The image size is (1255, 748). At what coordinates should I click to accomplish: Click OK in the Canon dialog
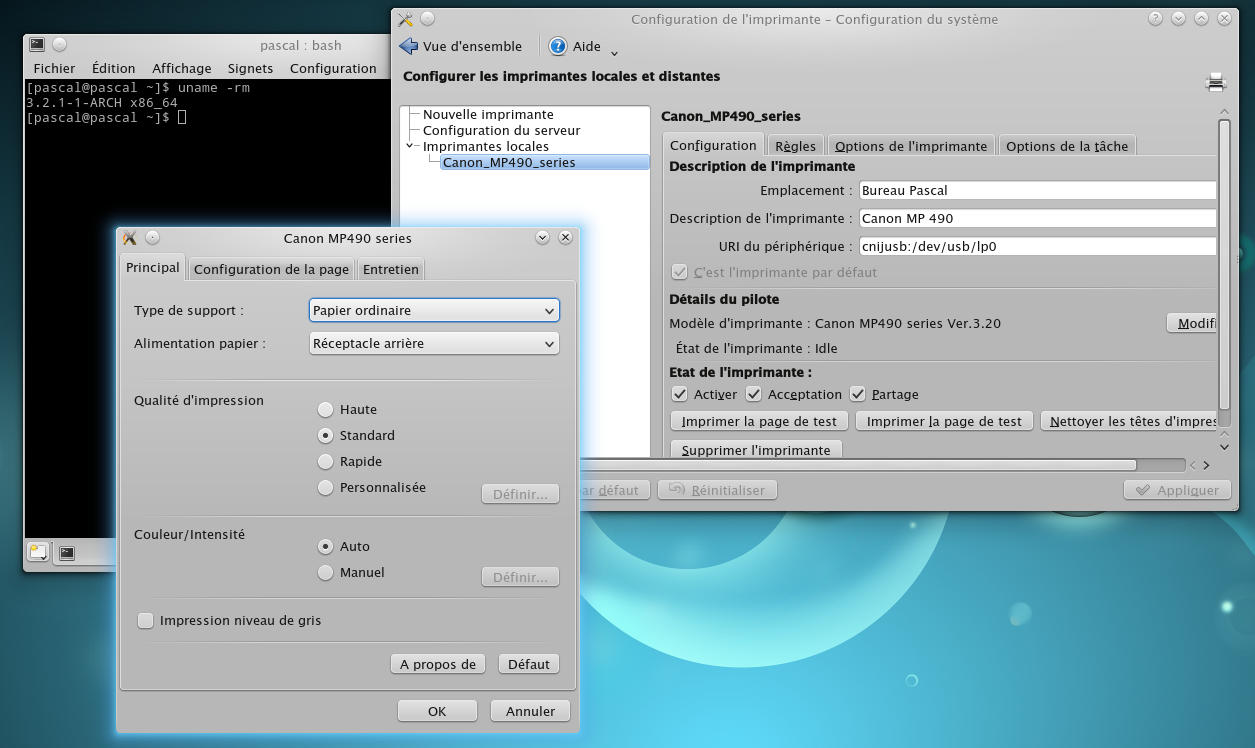tap(437, 711)
